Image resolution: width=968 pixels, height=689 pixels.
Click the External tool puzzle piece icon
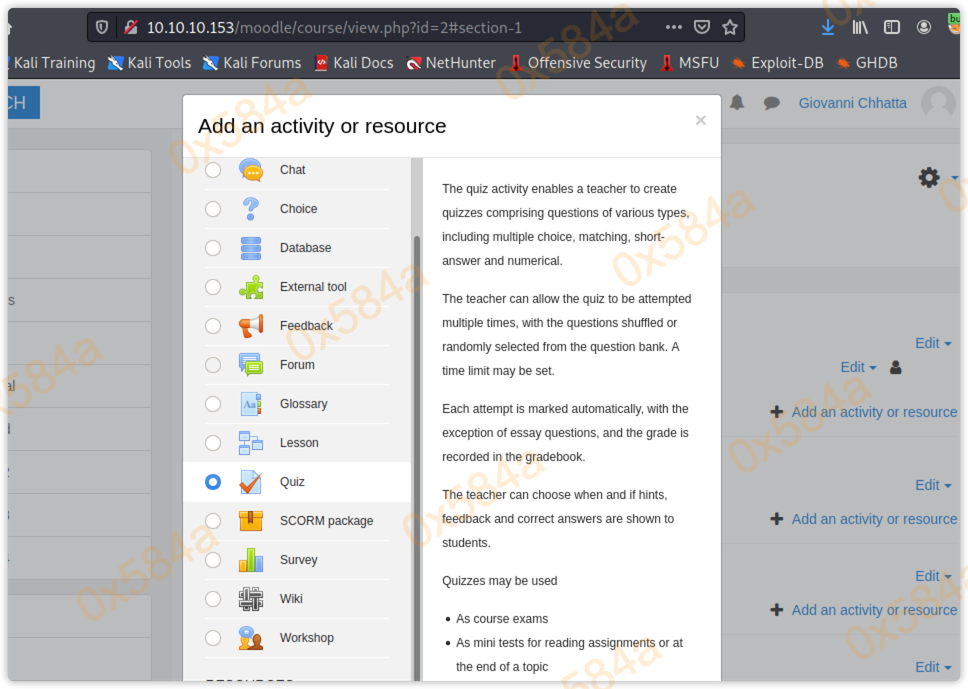click(x=251, y=287)
